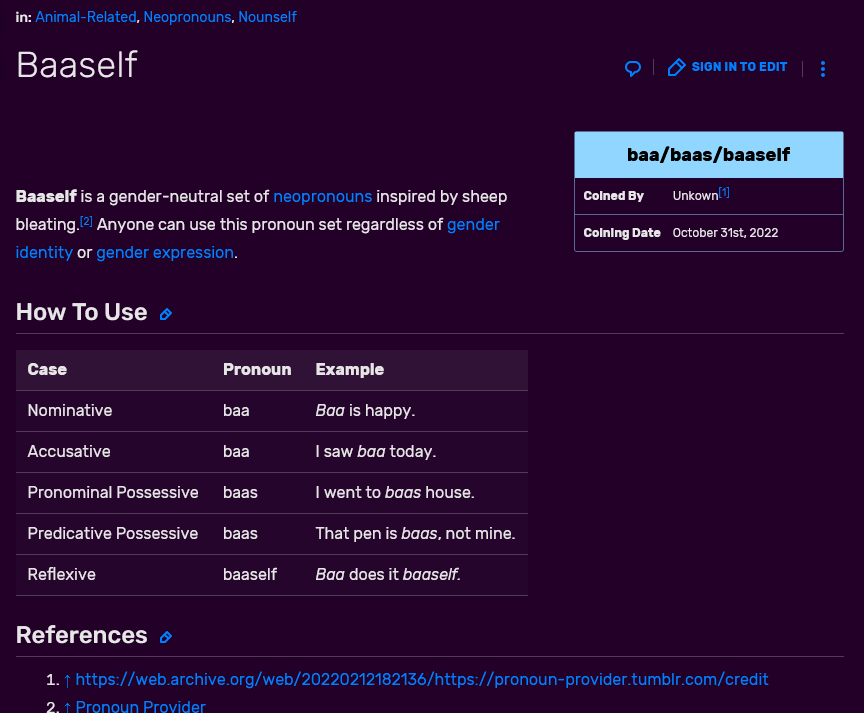Jump back via reference 2 up arrow
864x713 pixels.
coord(67,707)
